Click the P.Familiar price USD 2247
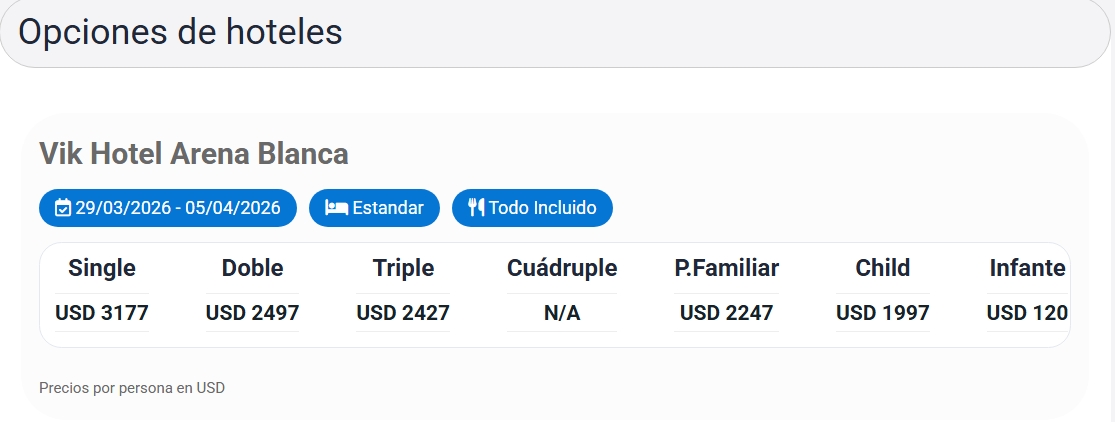1115x422 pixels. (727, 313)
